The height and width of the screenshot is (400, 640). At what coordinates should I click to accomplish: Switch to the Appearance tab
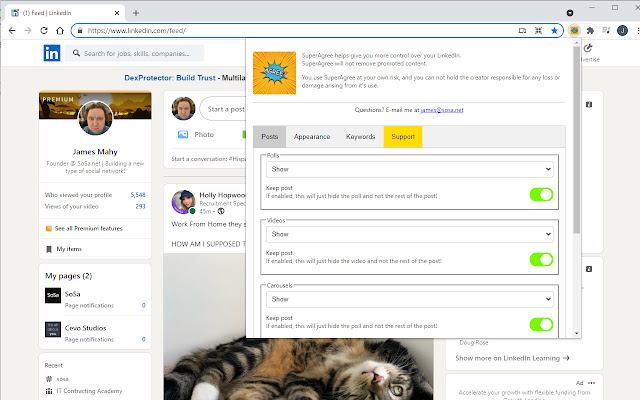(x=312, y=137)
